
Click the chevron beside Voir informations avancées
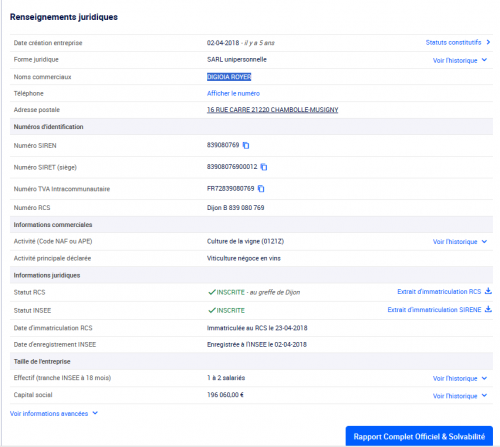(x=95, y=413)
